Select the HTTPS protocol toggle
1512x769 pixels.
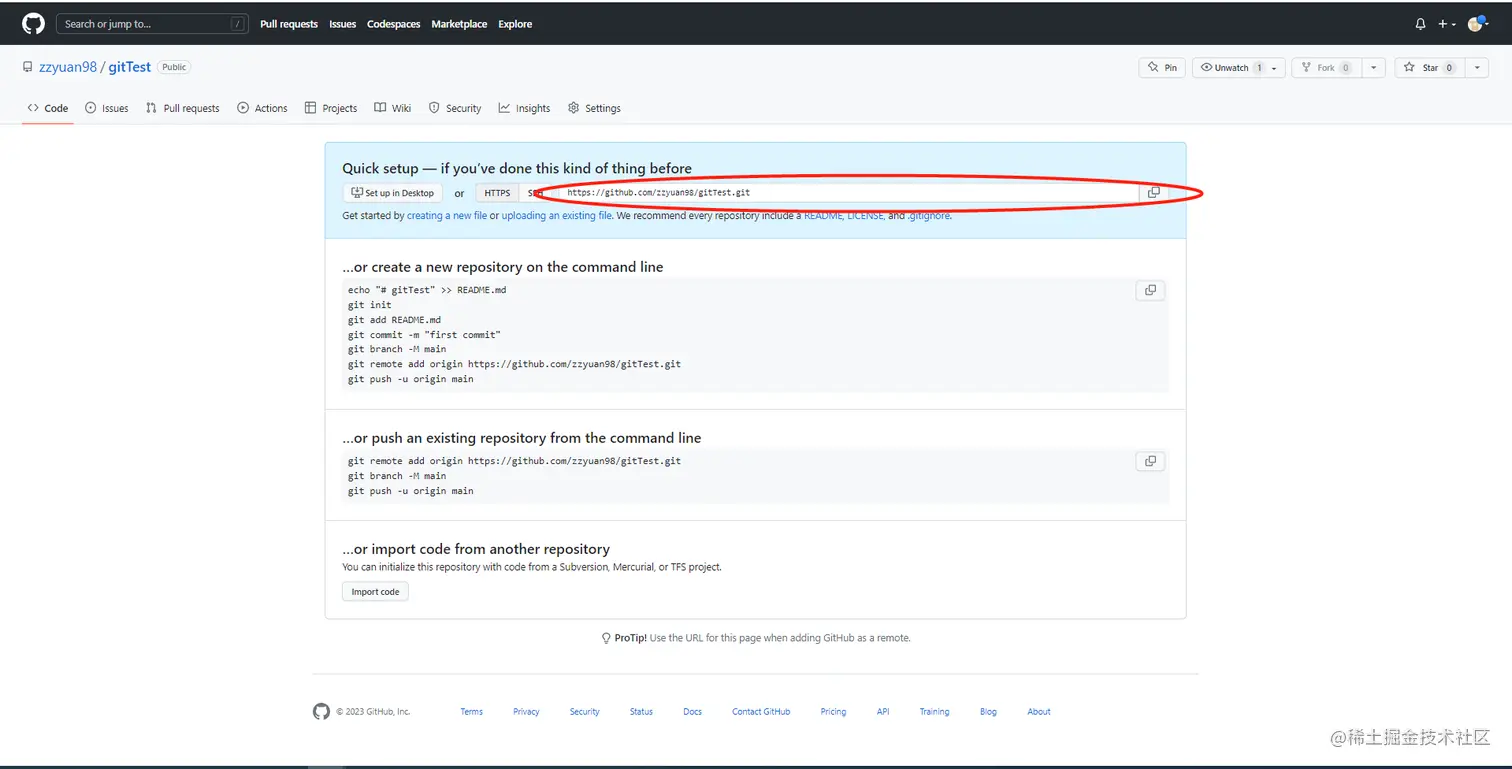[497, 193]
